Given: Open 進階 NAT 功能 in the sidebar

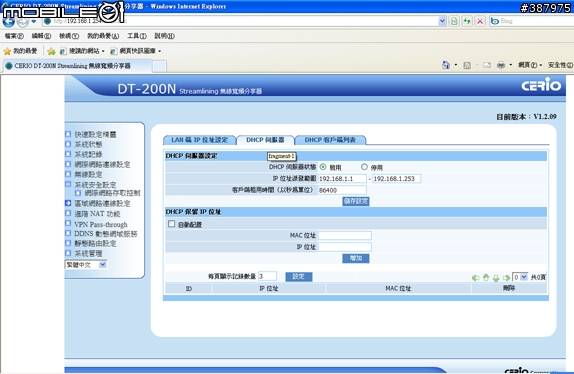Looking at the screenshot, I should click(x=97, y=213).
